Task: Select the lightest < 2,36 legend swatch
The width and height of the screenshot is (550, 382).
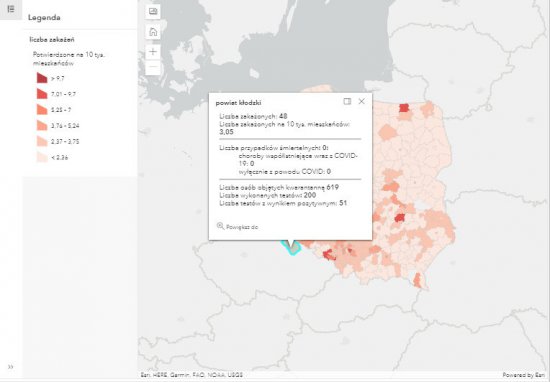Action: tap(42, 157)
